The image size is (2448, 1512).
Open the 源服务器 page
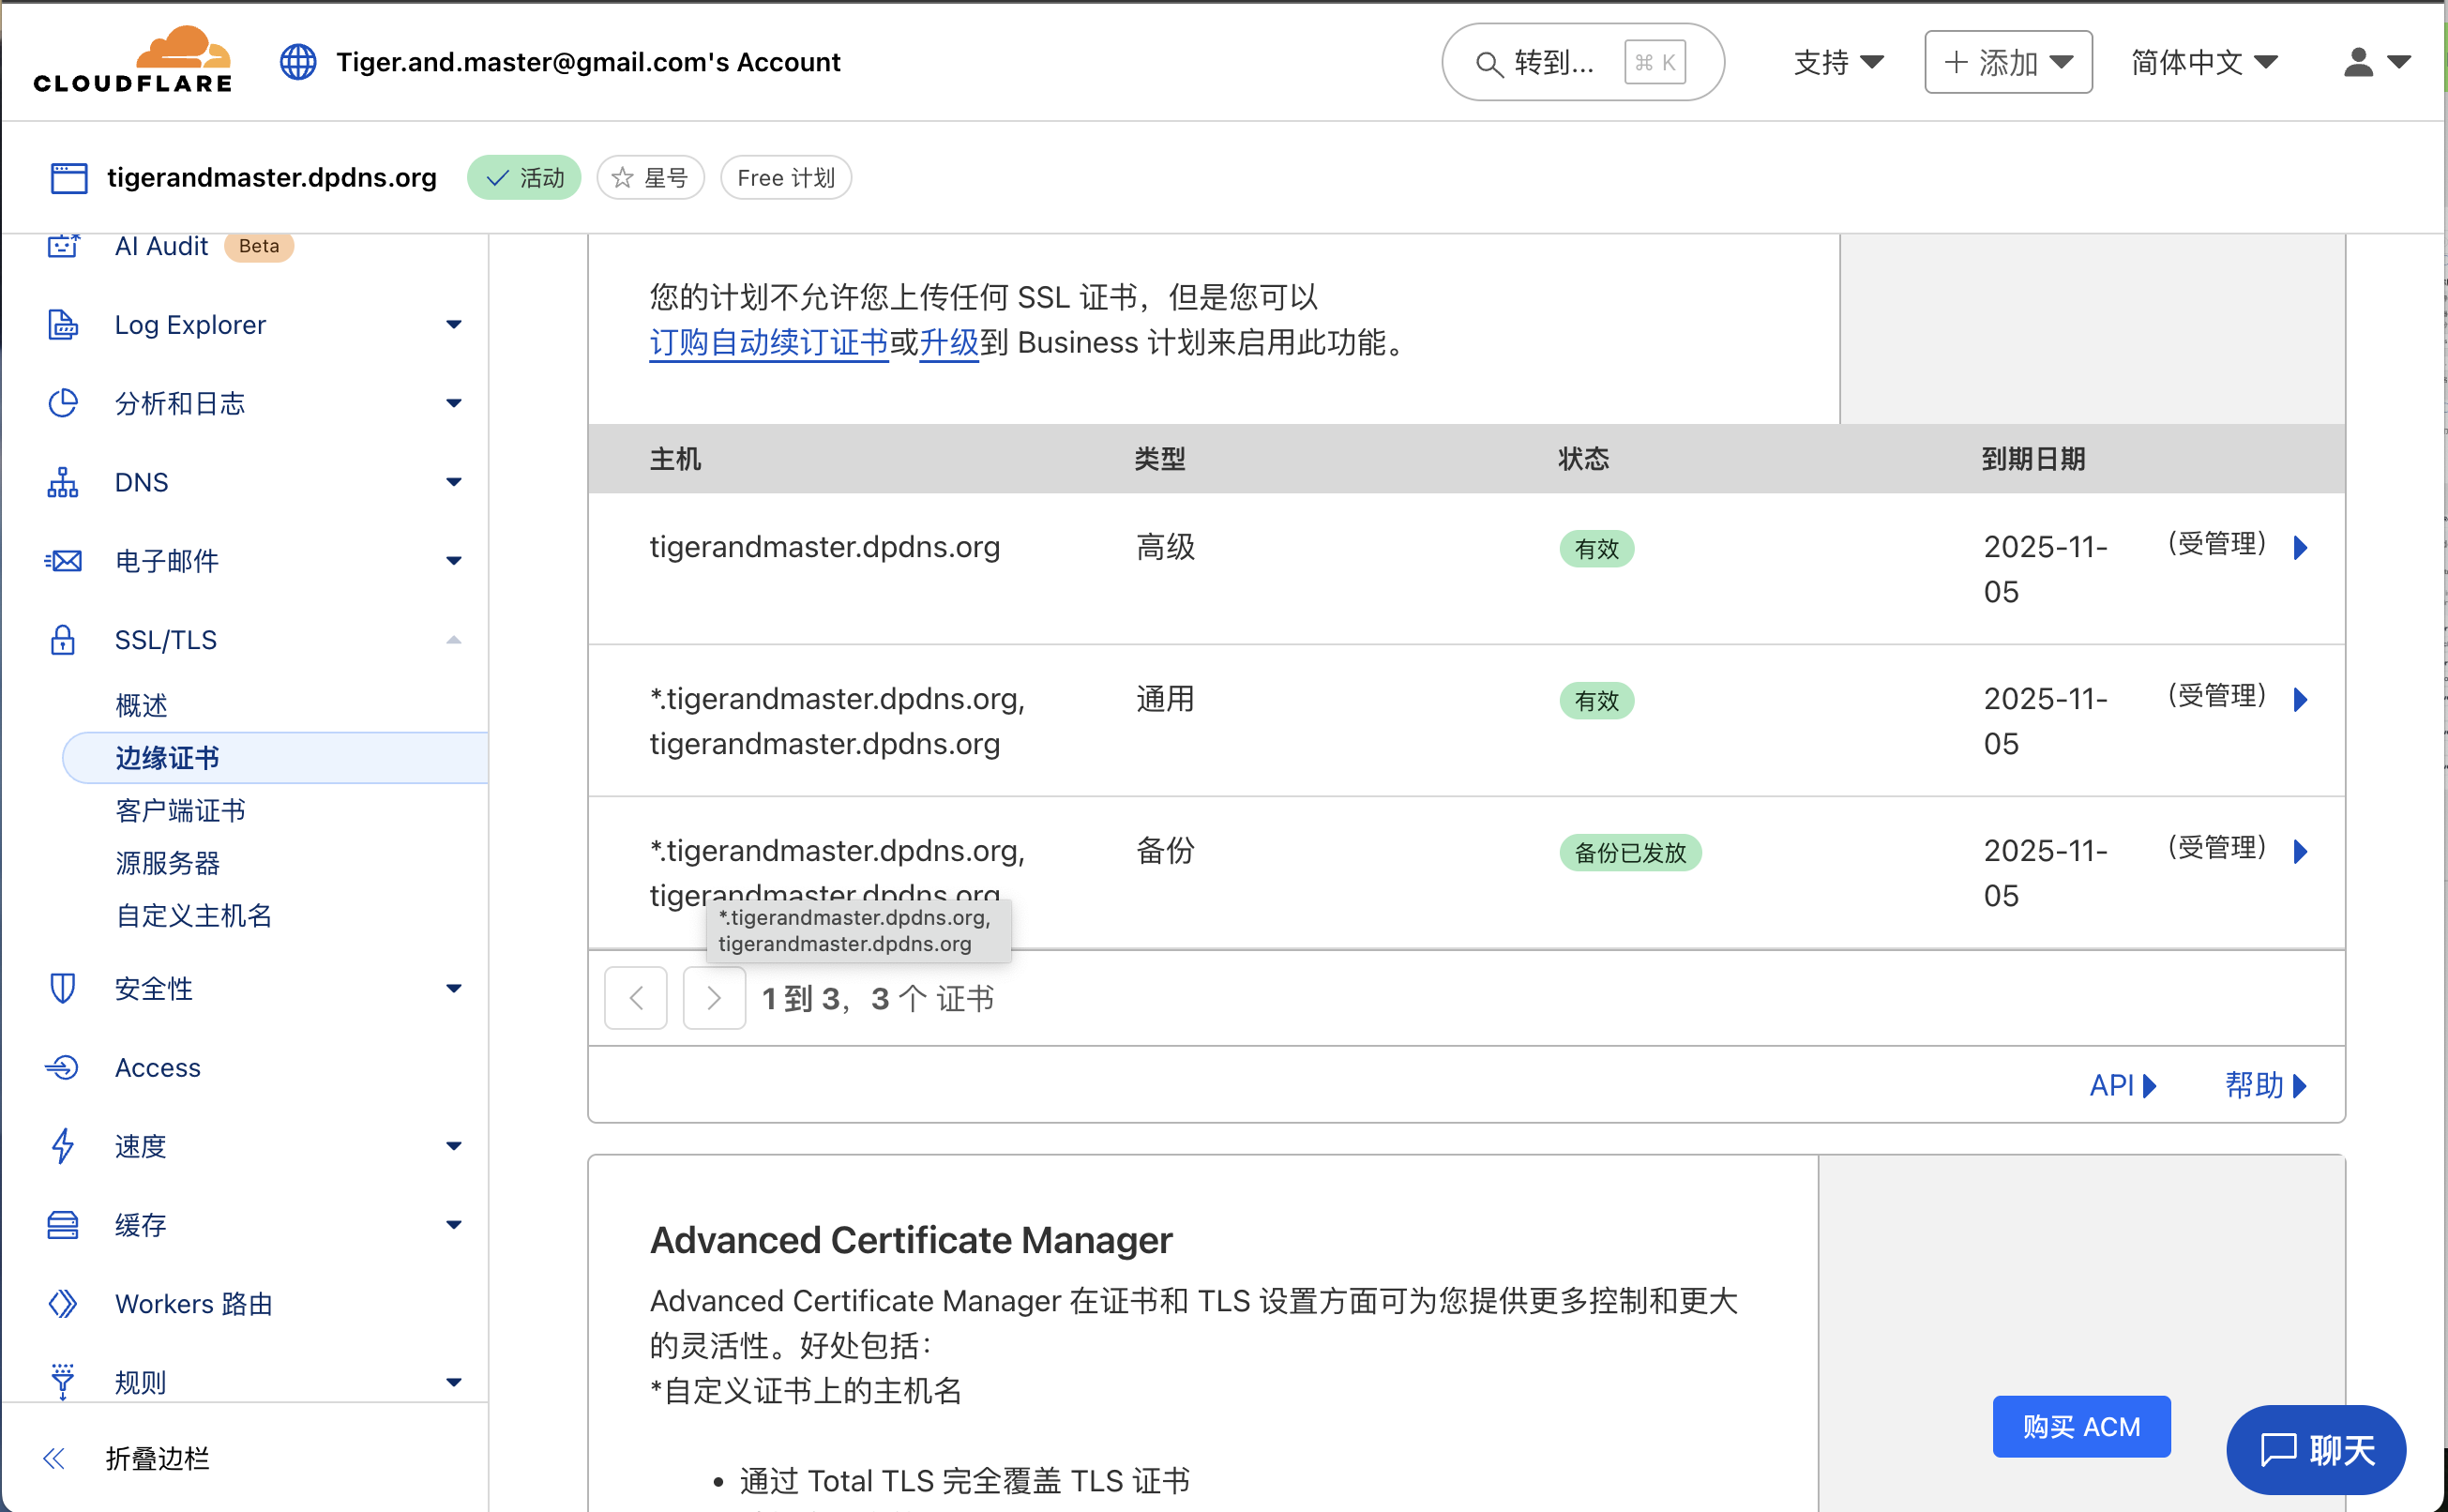[167, 863]
